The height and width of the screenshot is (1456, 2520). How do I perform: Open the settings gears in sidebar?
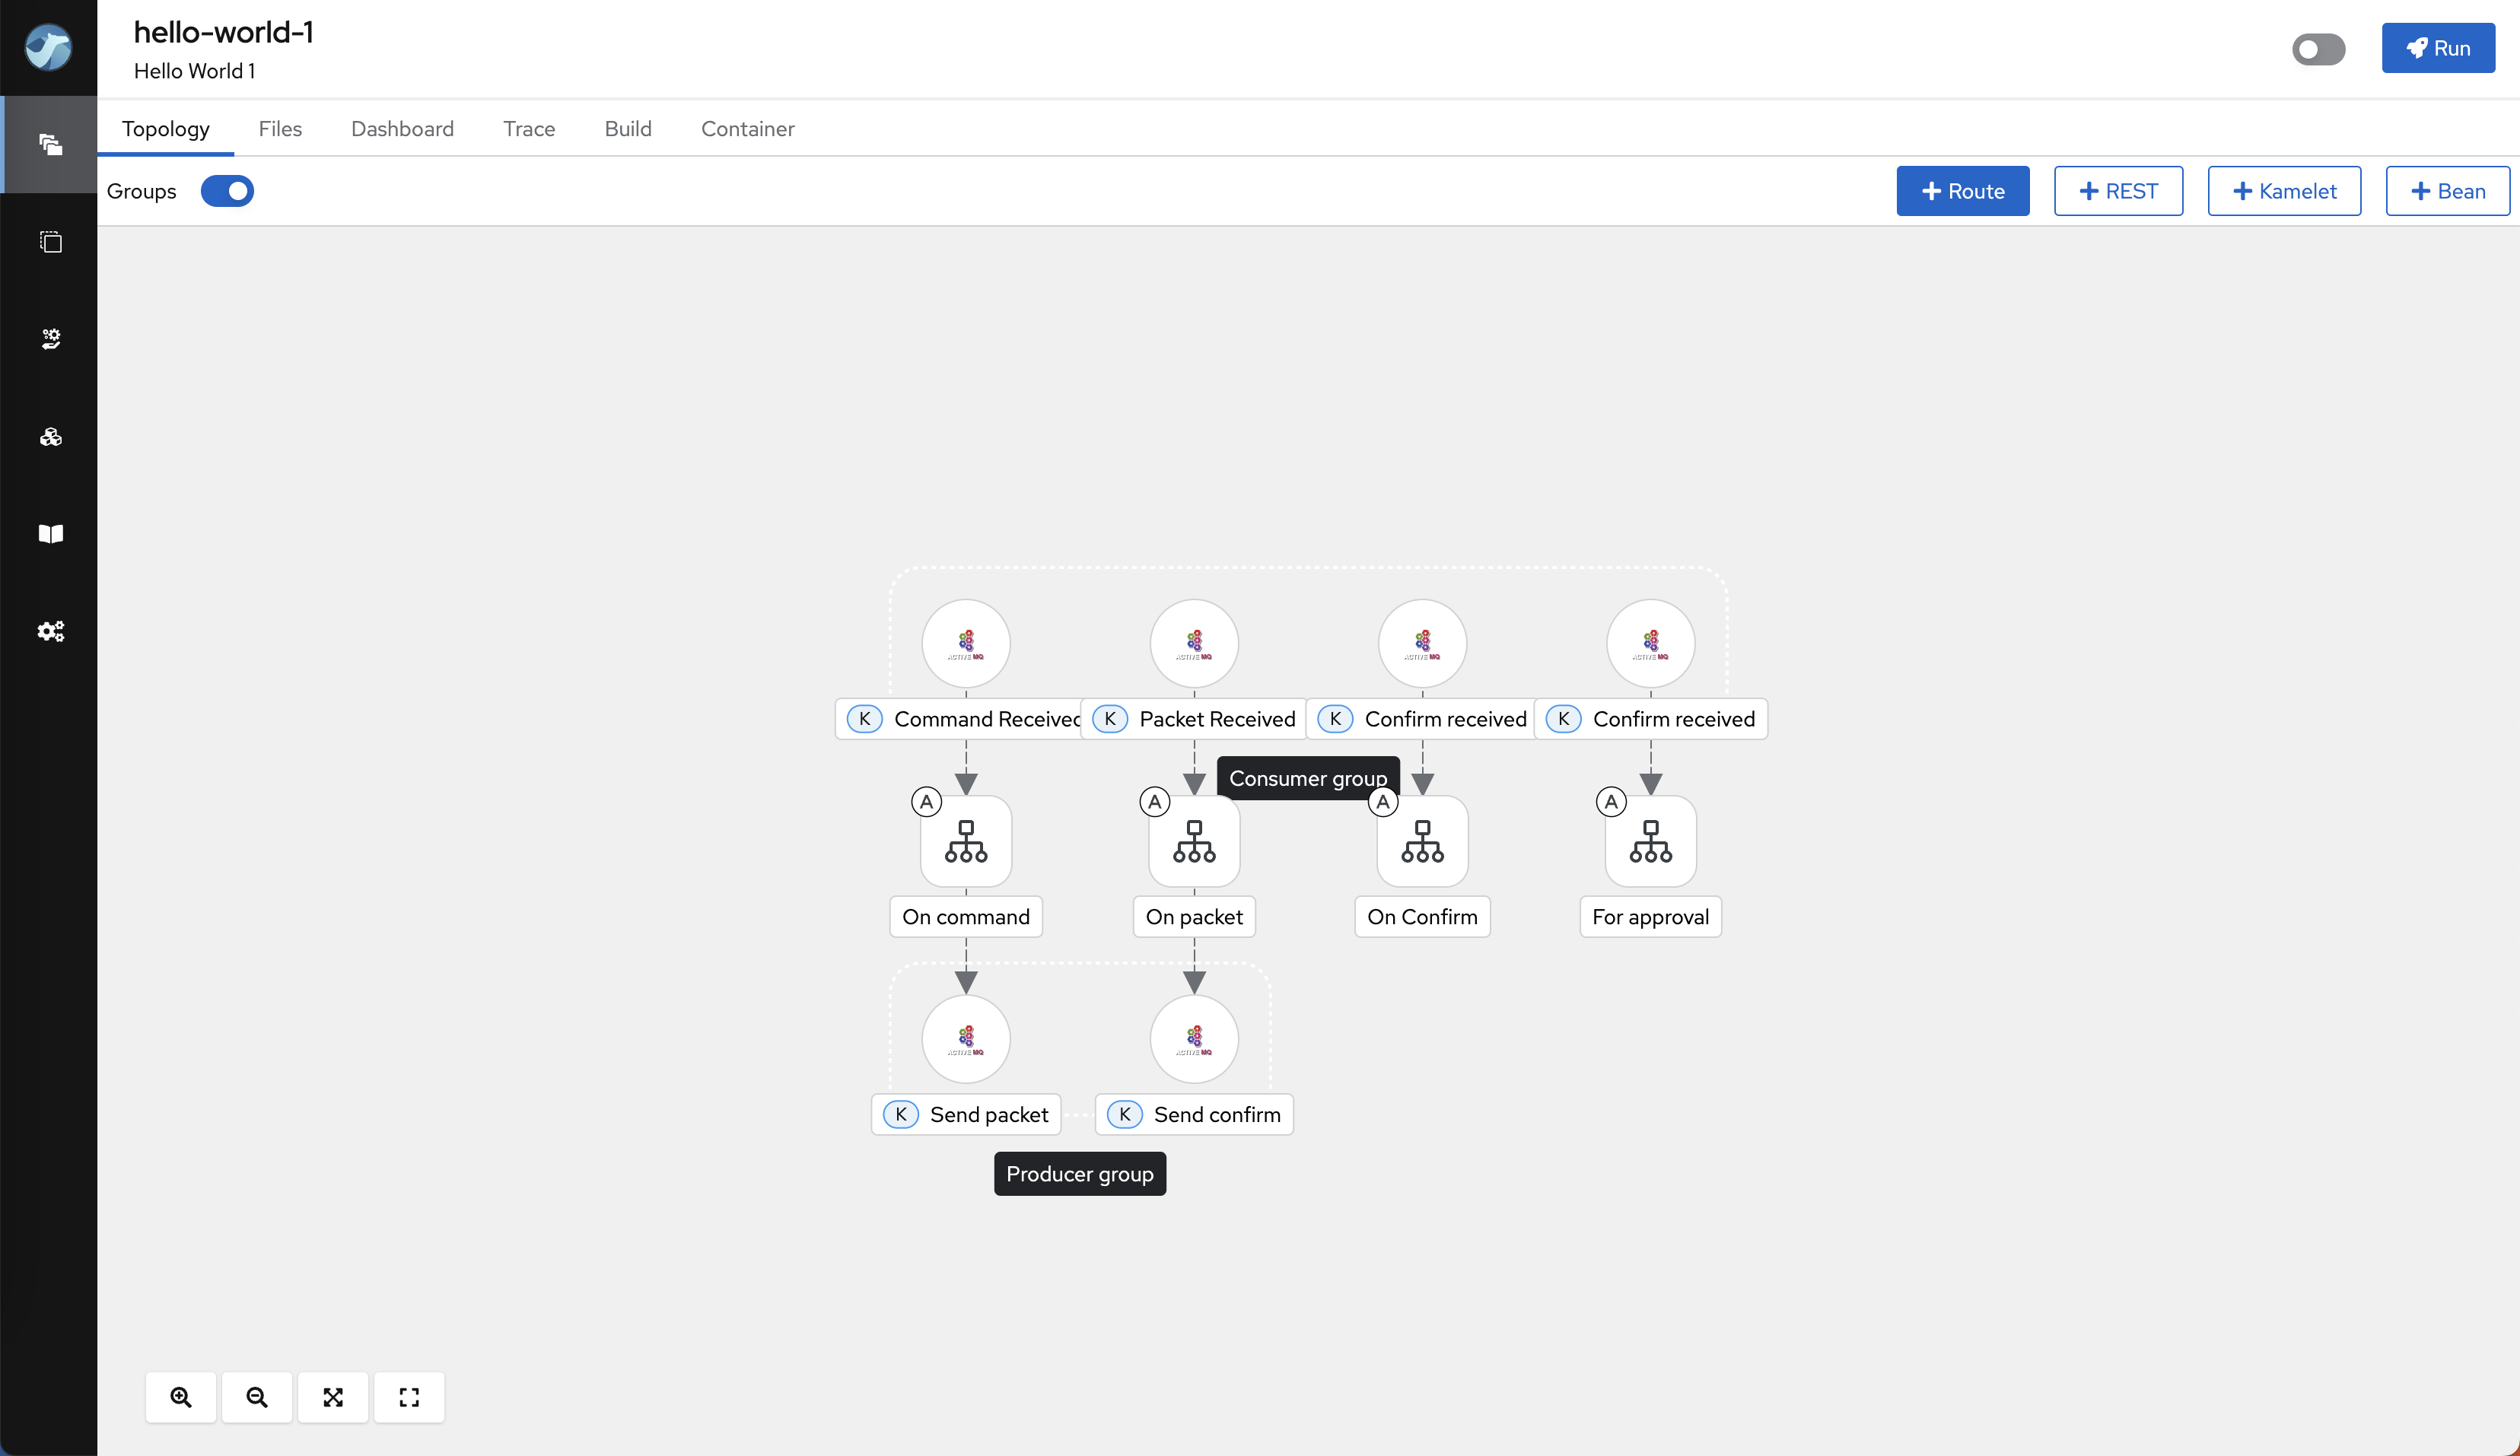(50, 631)
